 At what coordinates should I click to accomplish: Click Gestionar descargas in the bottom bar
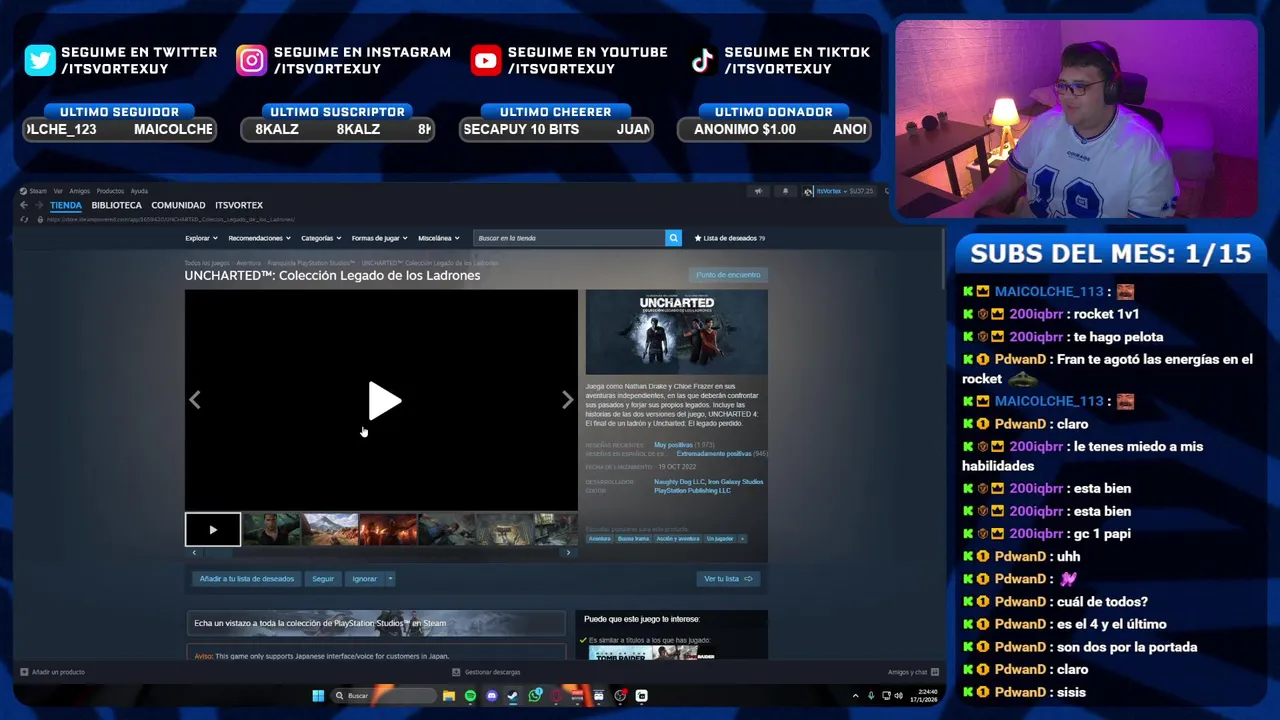[486, 672]
